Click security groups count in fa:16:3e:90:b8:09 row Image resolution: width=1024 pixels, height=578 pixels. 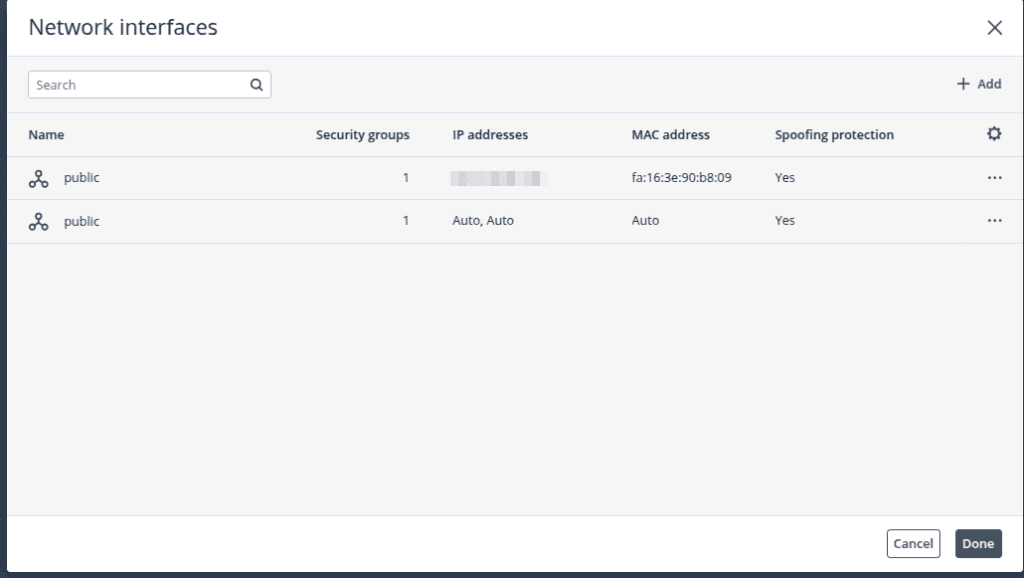tap(406, 178)
